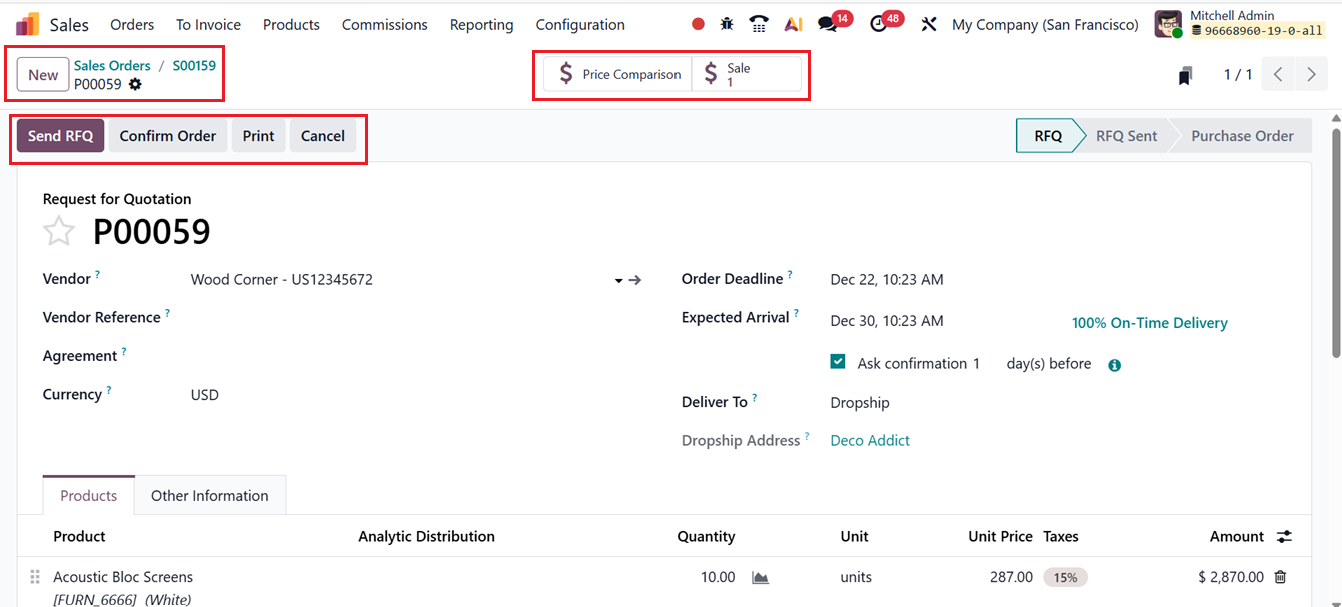This screenshot has height=607, width=1342.
Task: Open the Reporting menu
Action: 481,24
